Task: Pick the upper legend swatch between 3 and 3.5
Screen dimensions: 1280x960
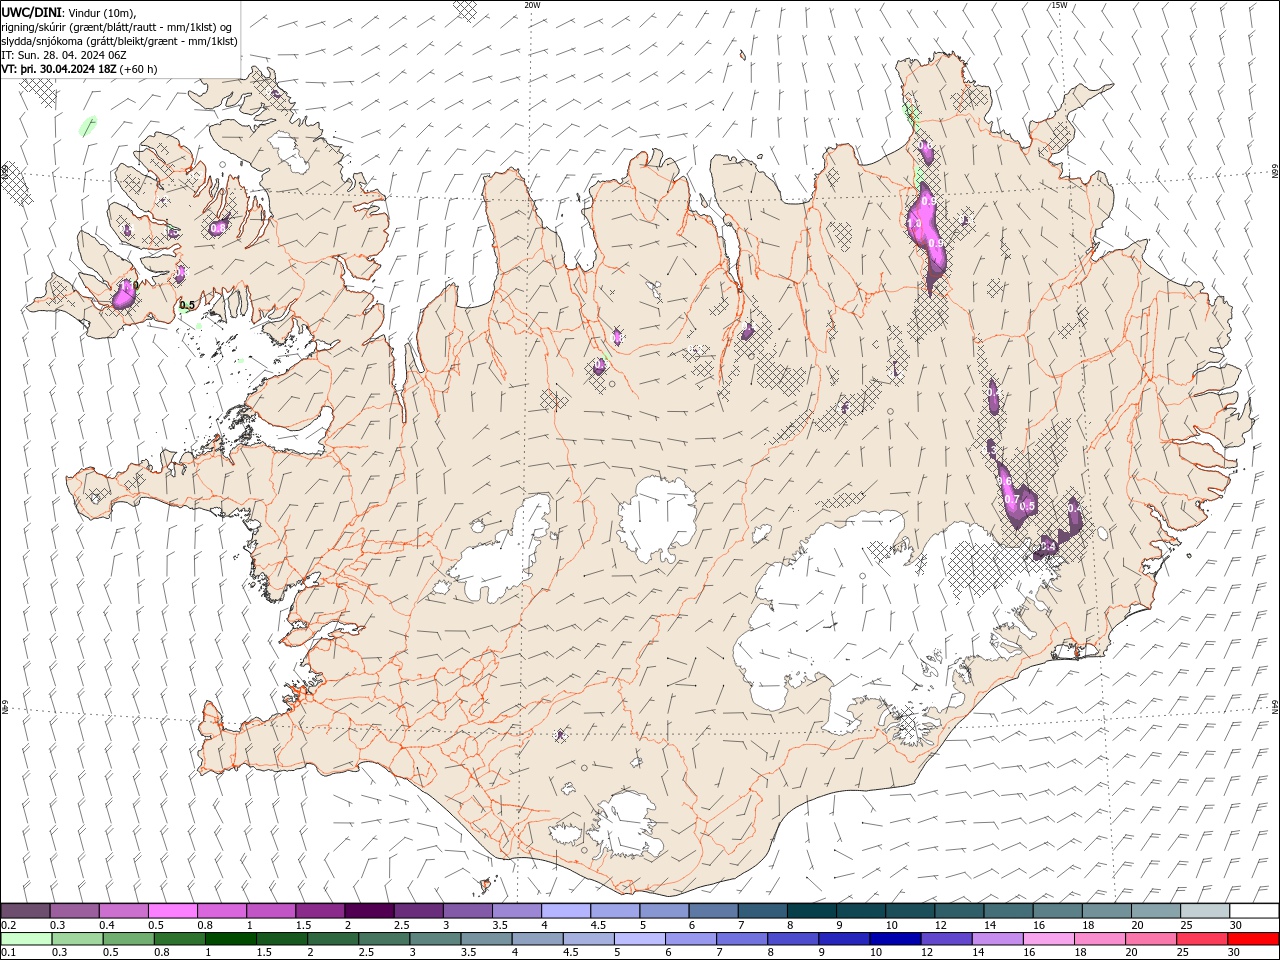Action: [x=467, y=911]
